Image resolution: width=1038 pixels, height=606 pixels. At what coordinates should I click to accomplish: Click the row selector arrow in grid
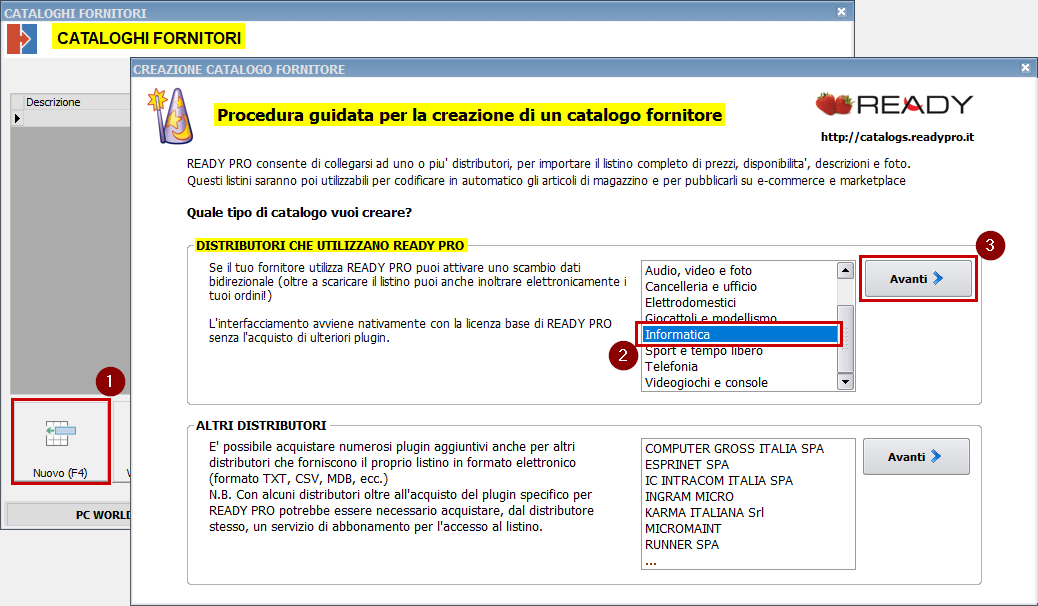[17, 119]
